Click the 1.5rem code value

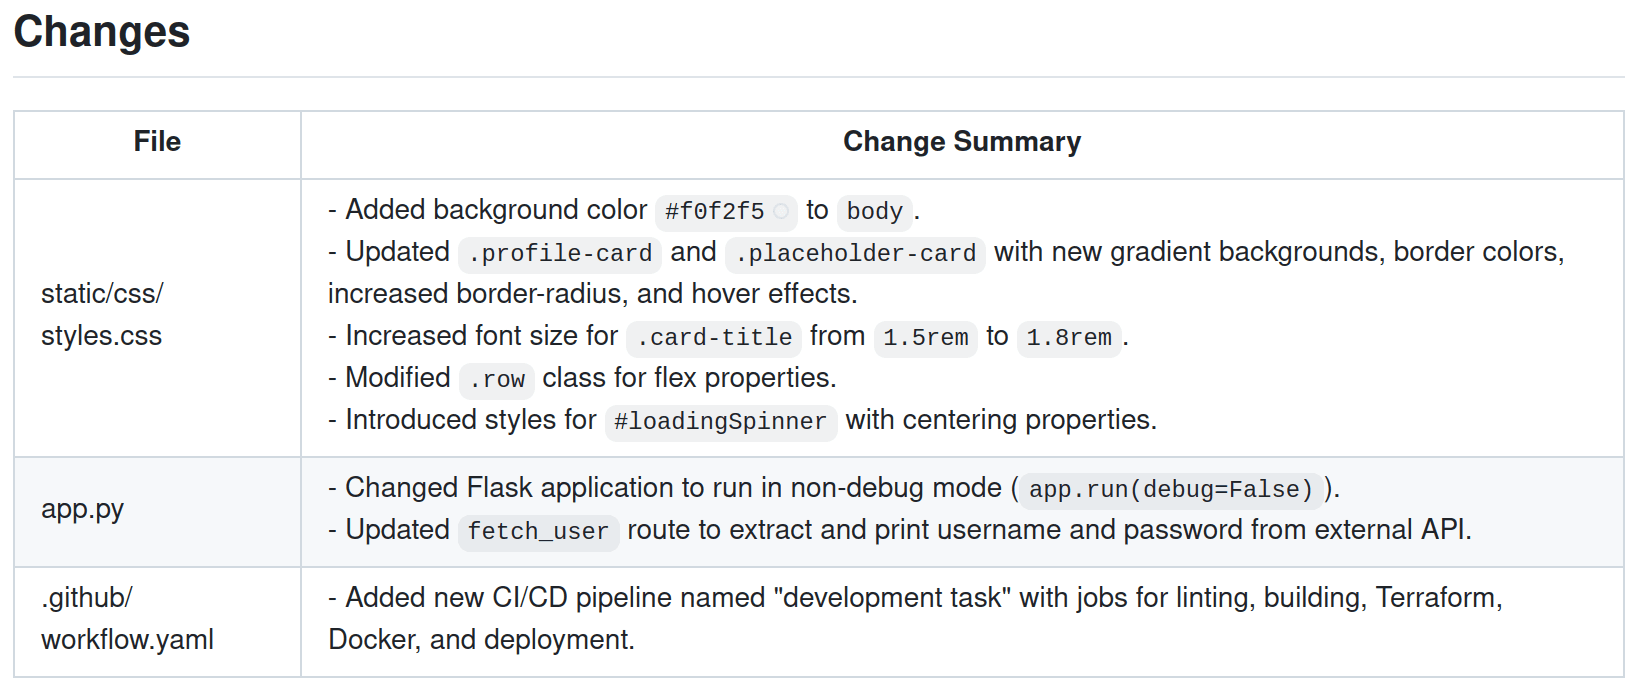pyautogui.click(x=925, y=338)
